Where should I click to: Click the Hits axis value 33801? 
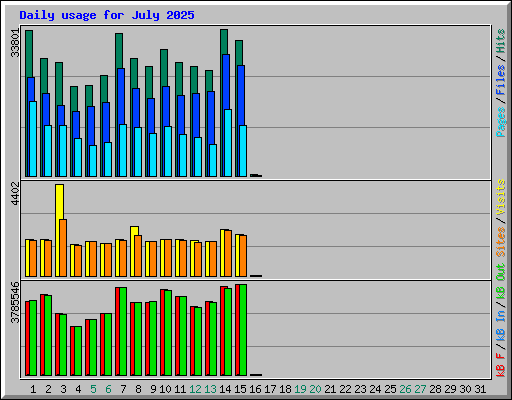[x=15, y=43]
